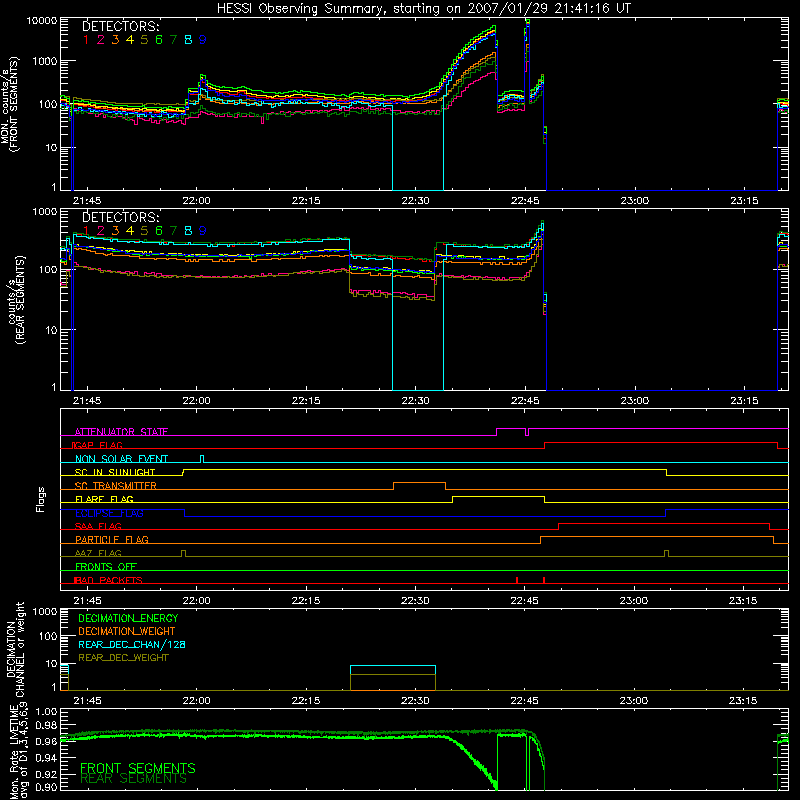The image size is (800, 800).
Task: Click the ECLIPSE_FLAG label
Action: 109,513
